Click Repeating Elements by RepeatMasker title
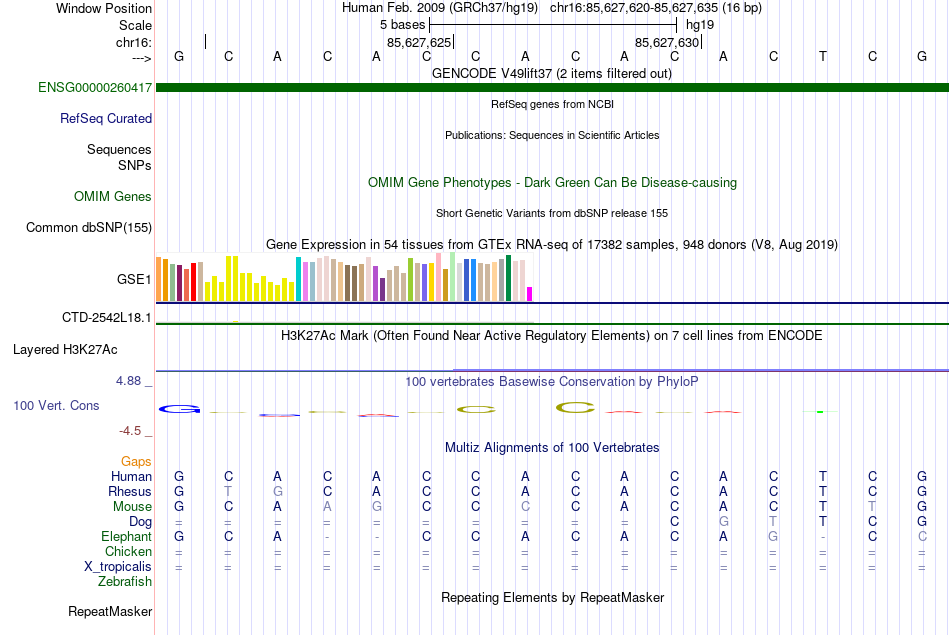Image resolution: width=950 pixels, height=635 pixels. [552, 597]
